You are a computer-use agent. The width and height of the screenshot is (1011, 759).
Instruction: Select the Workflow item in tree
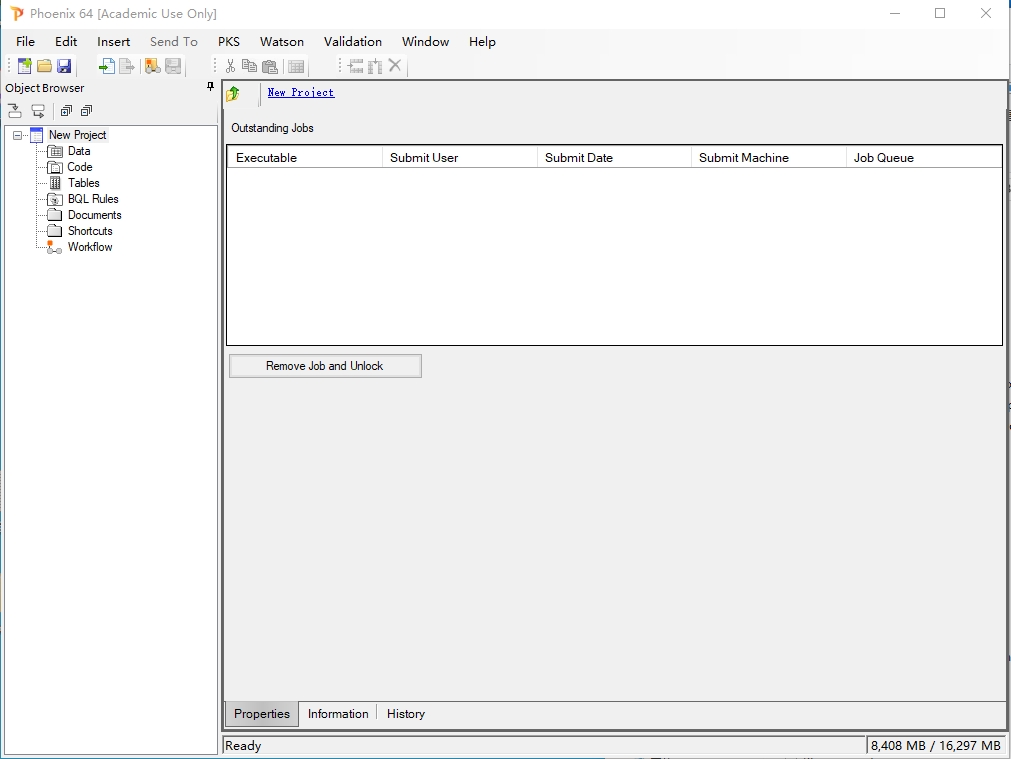(90, 247)
